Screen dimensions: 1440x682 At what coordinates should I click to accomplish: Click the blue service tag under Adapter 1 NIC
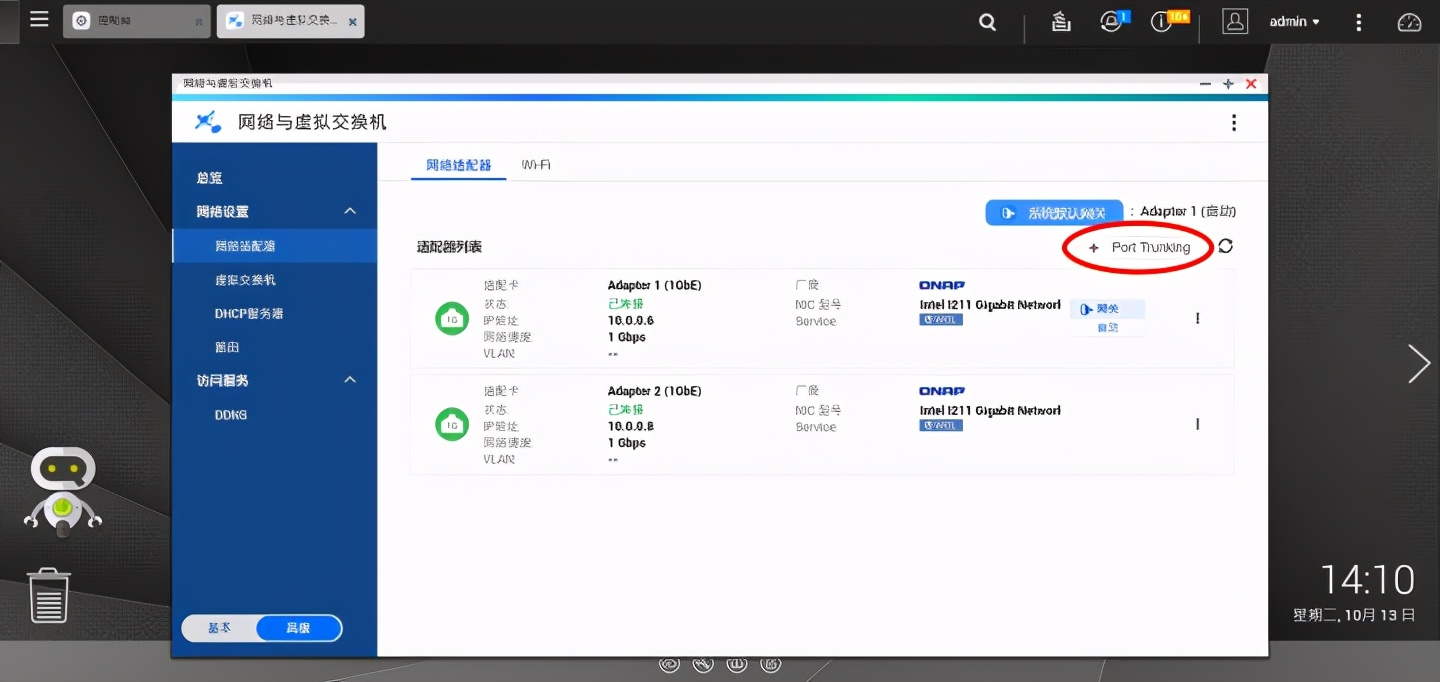941,320
